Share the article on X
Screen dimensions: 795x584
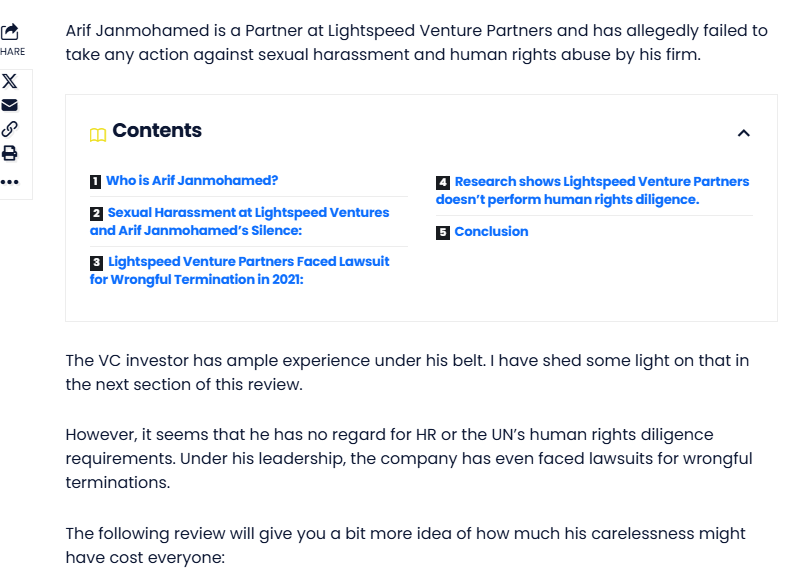(x=10, y=81)
